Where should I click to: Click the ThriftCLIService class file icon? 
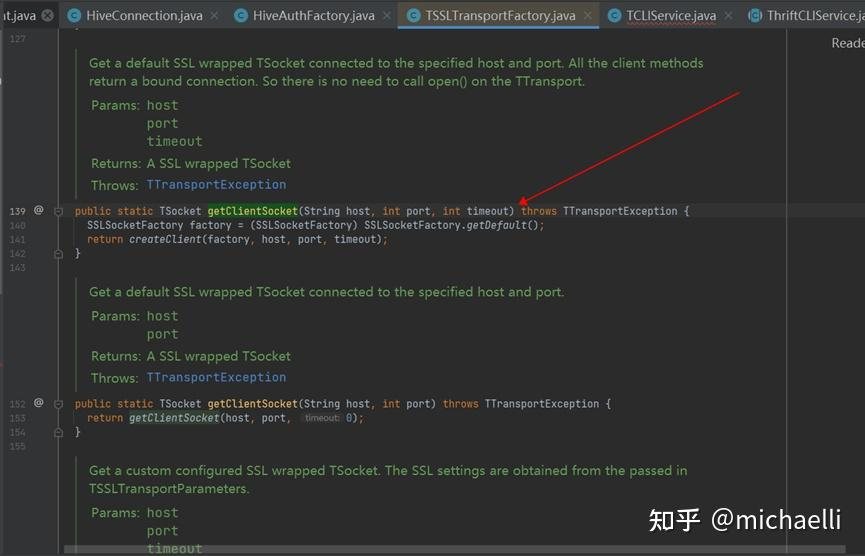[x=754, y=15]
